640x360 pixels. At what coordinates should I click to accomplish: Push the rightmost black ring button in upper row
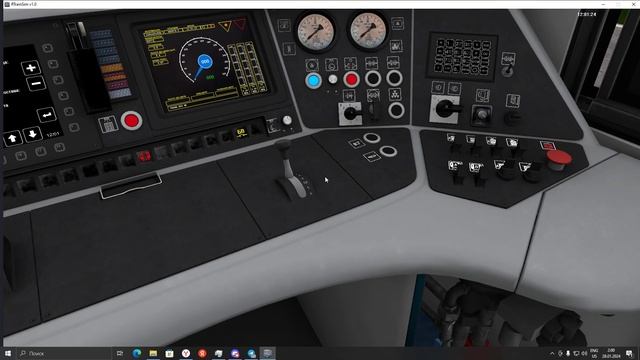pos(394,78)
